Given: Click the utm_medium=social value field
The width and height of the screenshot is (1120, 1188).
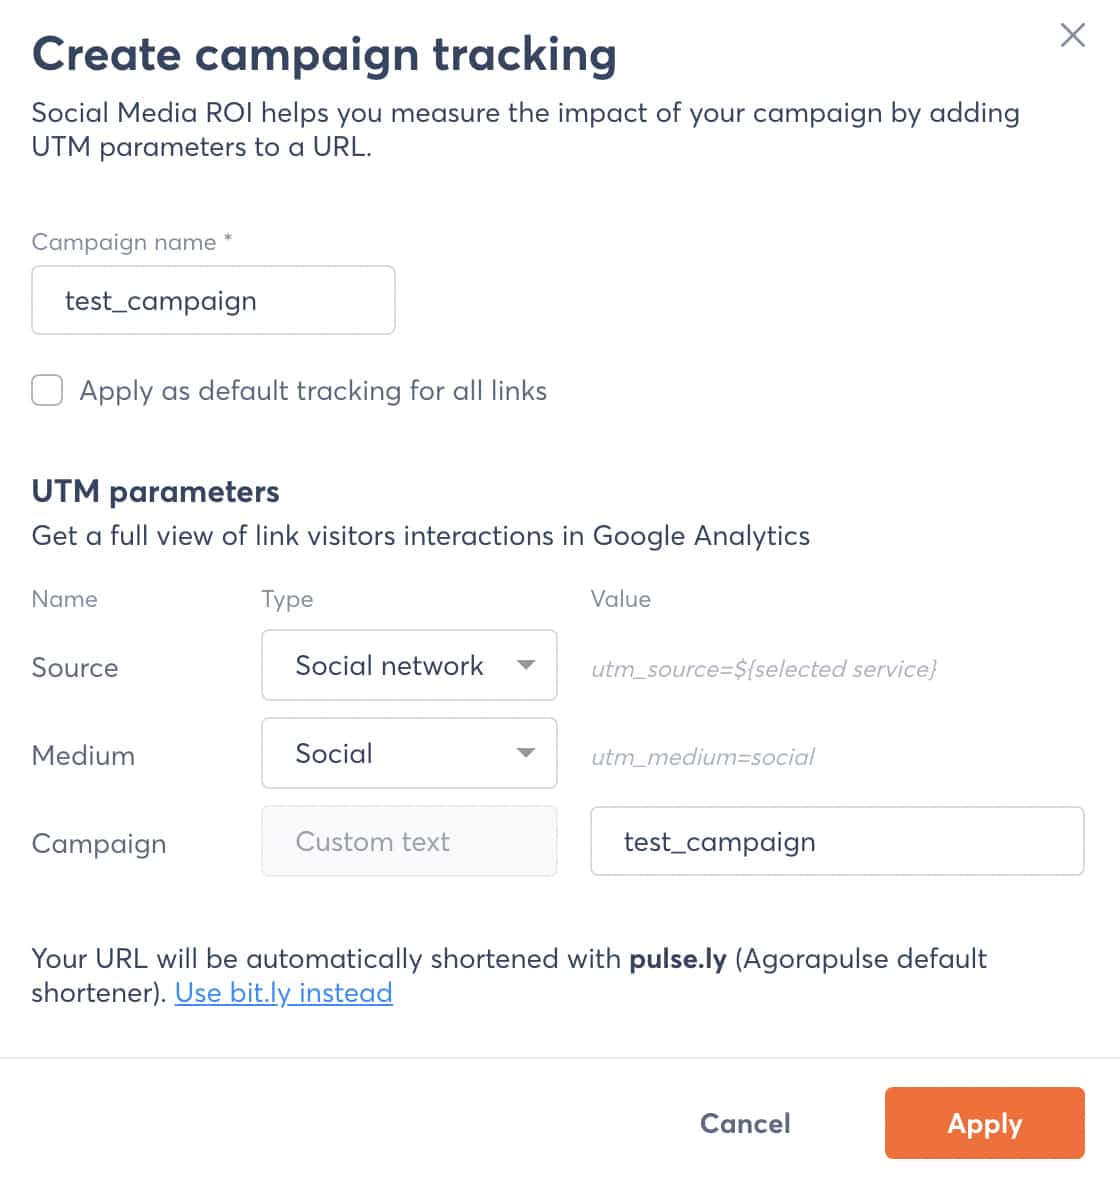Looking at the screenshot, I should tap(700, 756).
